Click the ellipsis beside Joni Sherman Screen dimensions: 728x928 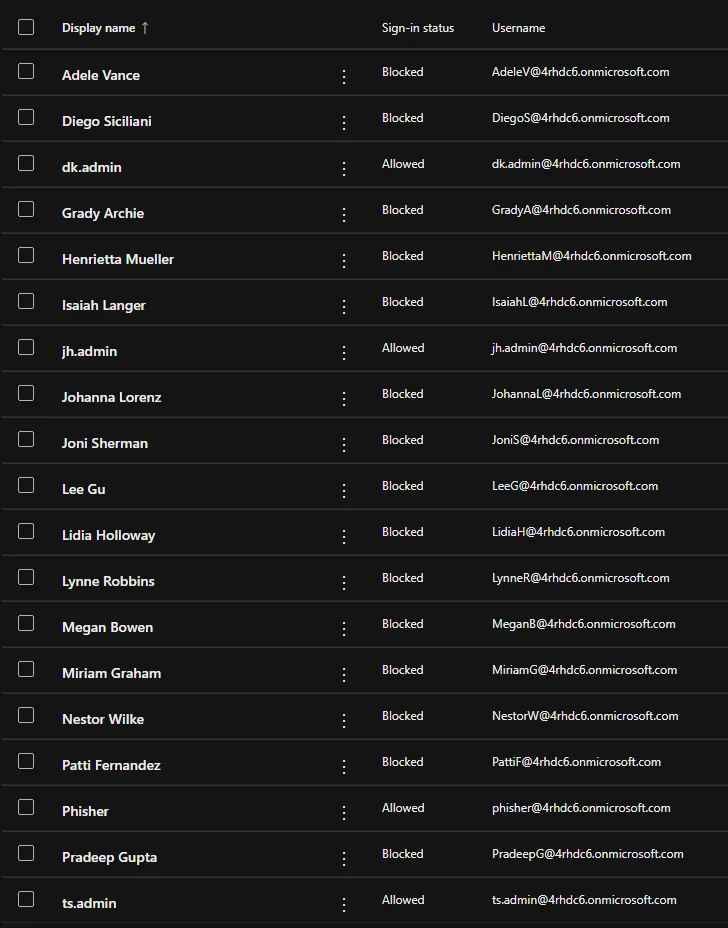[344, 444]
